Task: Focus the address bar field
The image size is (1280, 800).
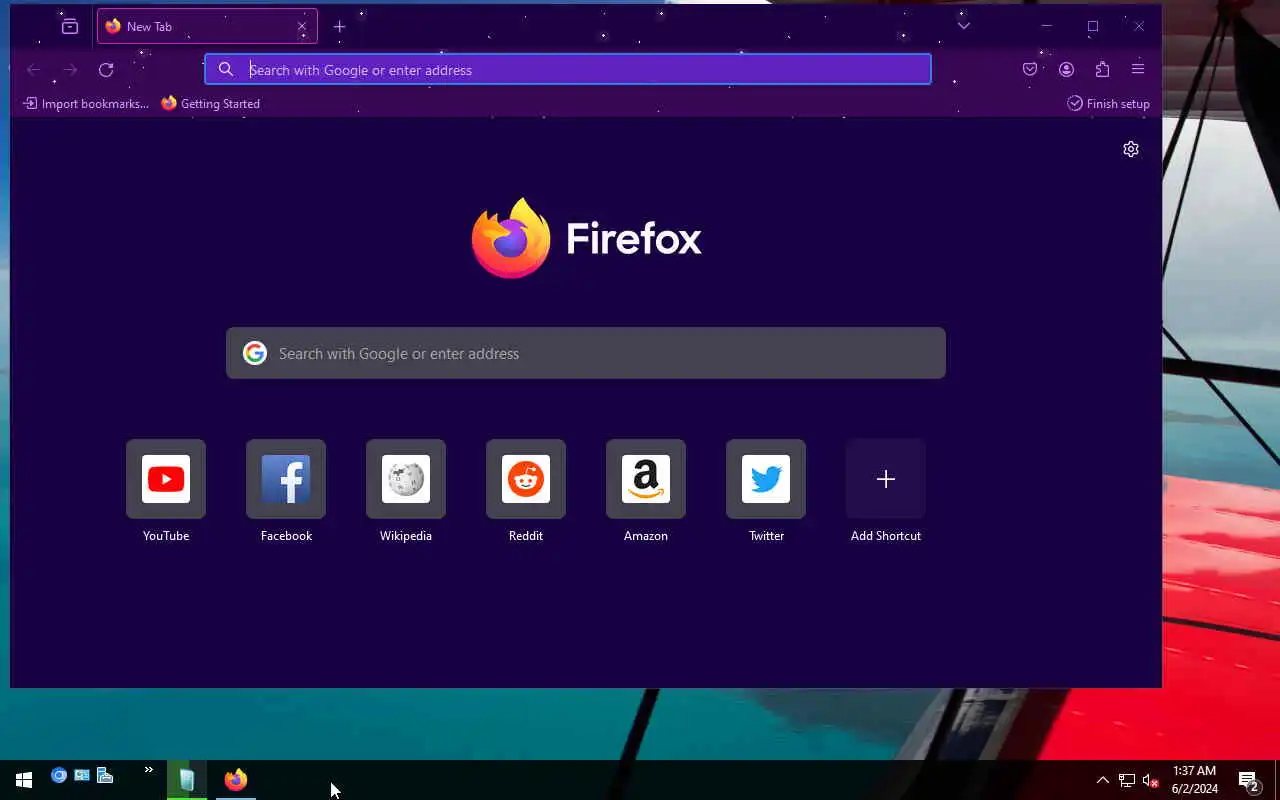Action: tap(568, 70)
